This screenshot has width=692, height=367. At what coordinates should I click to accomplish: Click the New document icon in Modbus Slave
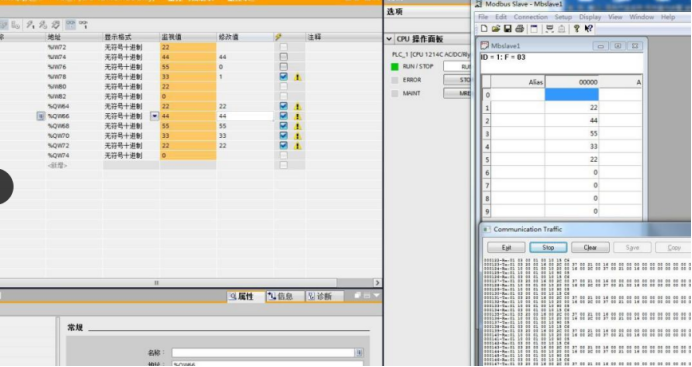tap(484, 29)
